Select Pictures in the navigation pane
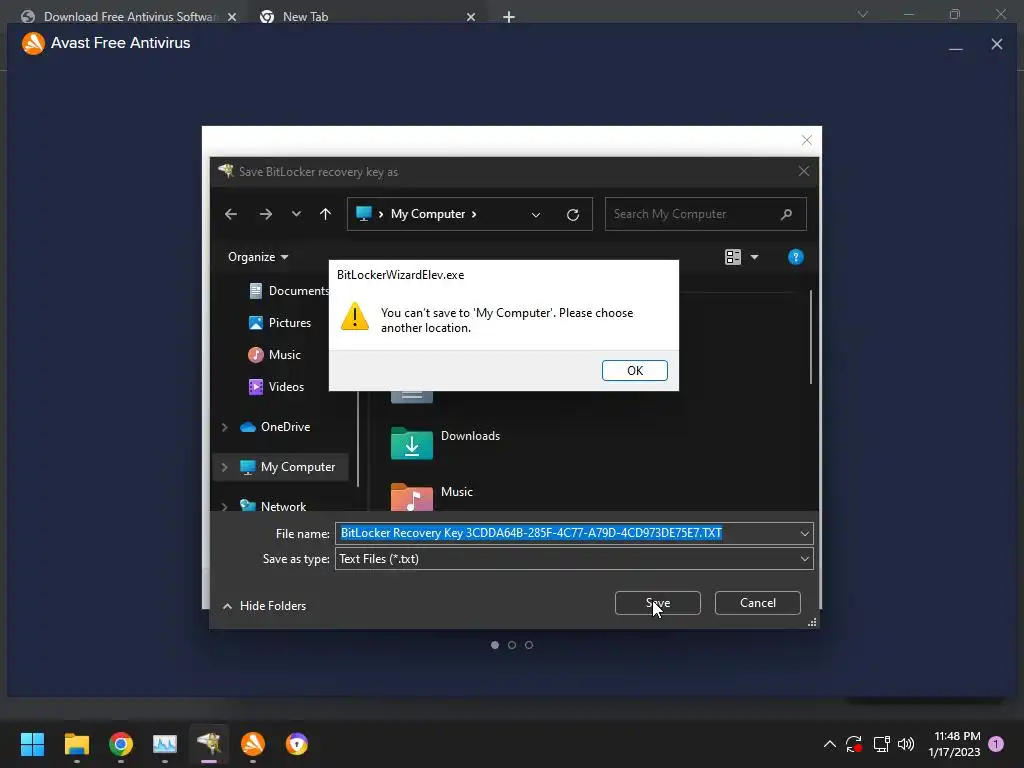 point(280,323)
